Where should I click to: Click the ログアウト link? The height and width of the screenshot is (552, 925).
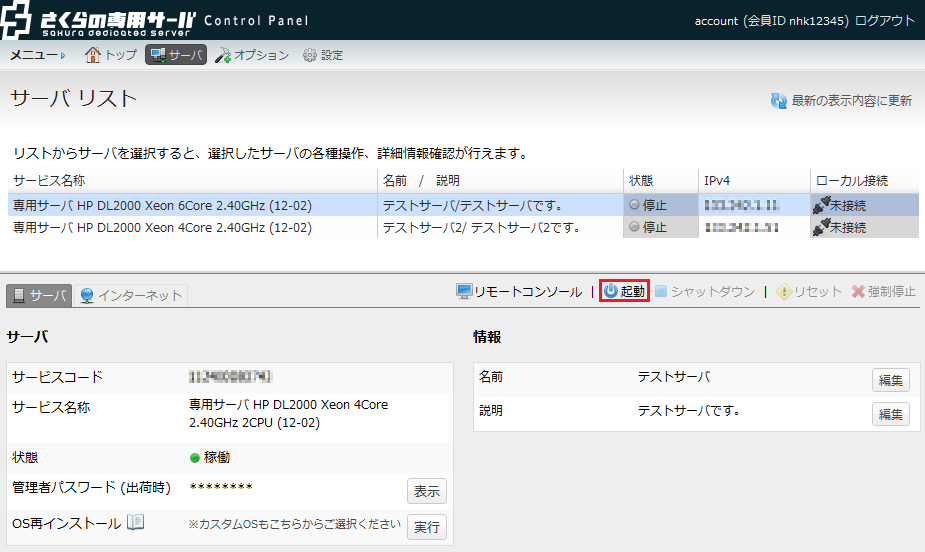click(885, 21)
